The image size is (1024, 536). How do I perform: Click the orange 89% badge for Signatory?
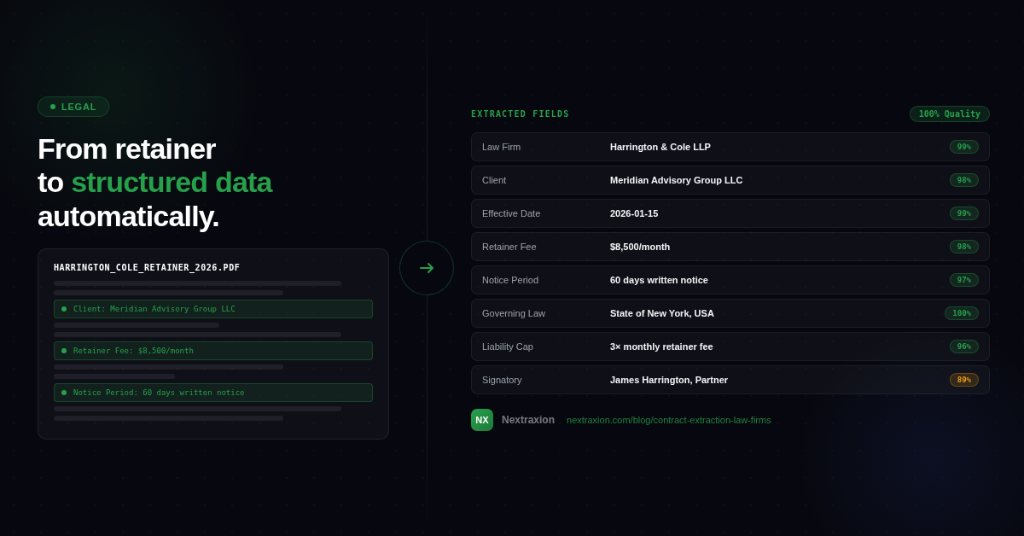pyautogui.click(x=964, y=380)
